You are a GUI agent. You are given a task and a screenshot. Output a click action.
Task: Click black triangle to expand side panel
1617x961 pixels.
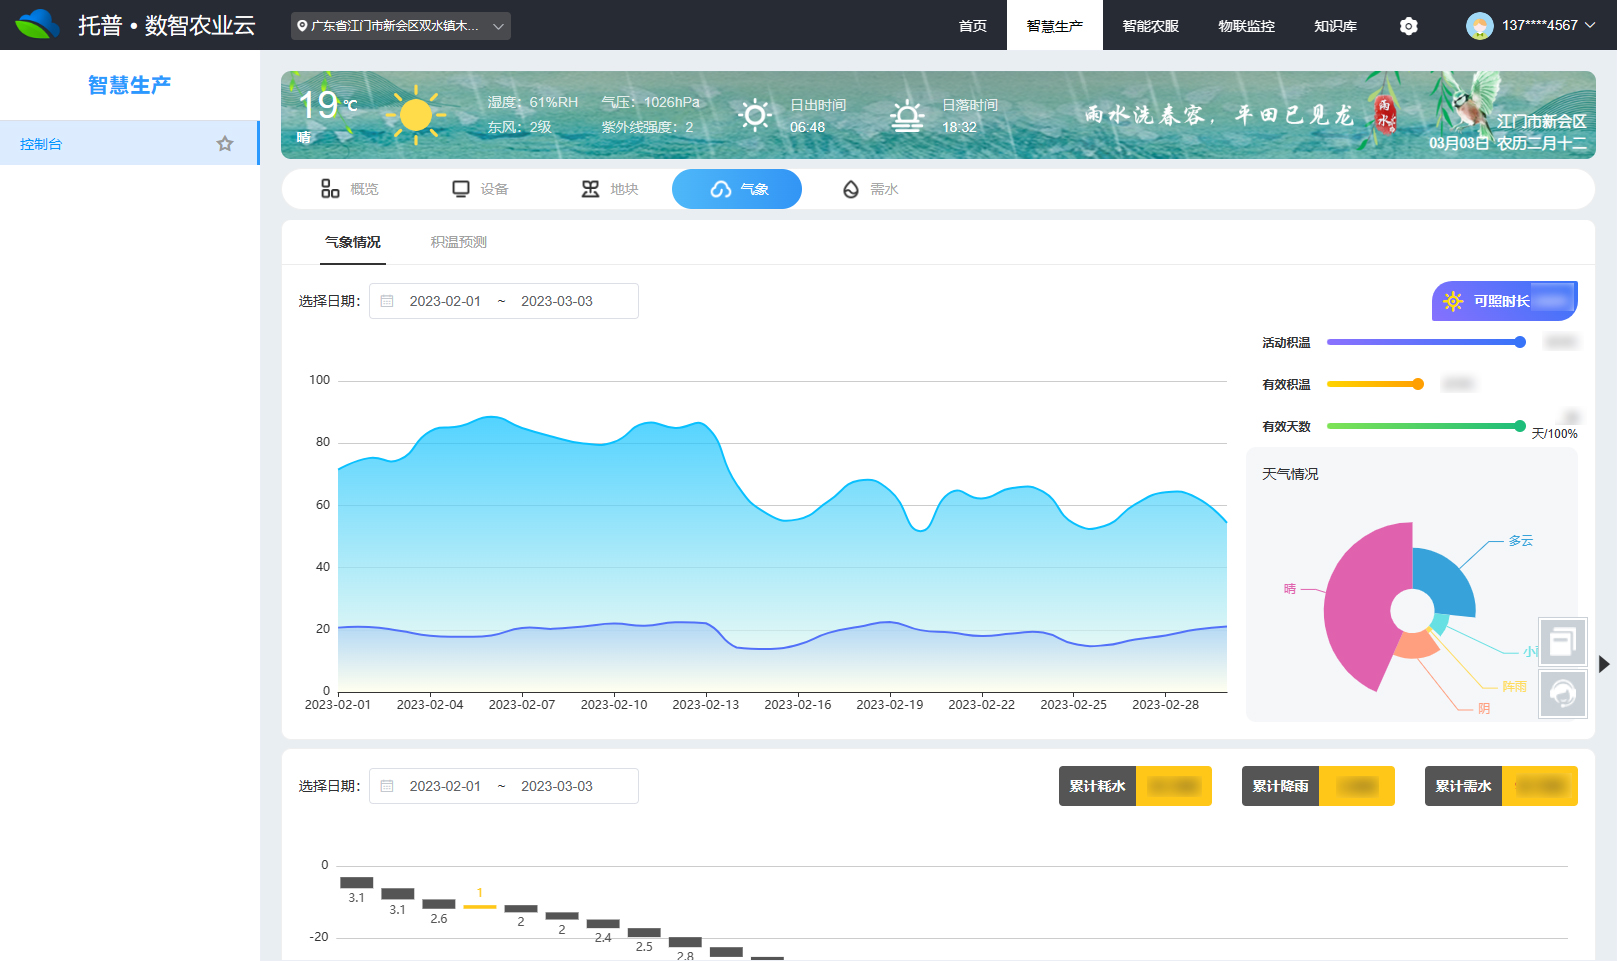click(1604, 664)
